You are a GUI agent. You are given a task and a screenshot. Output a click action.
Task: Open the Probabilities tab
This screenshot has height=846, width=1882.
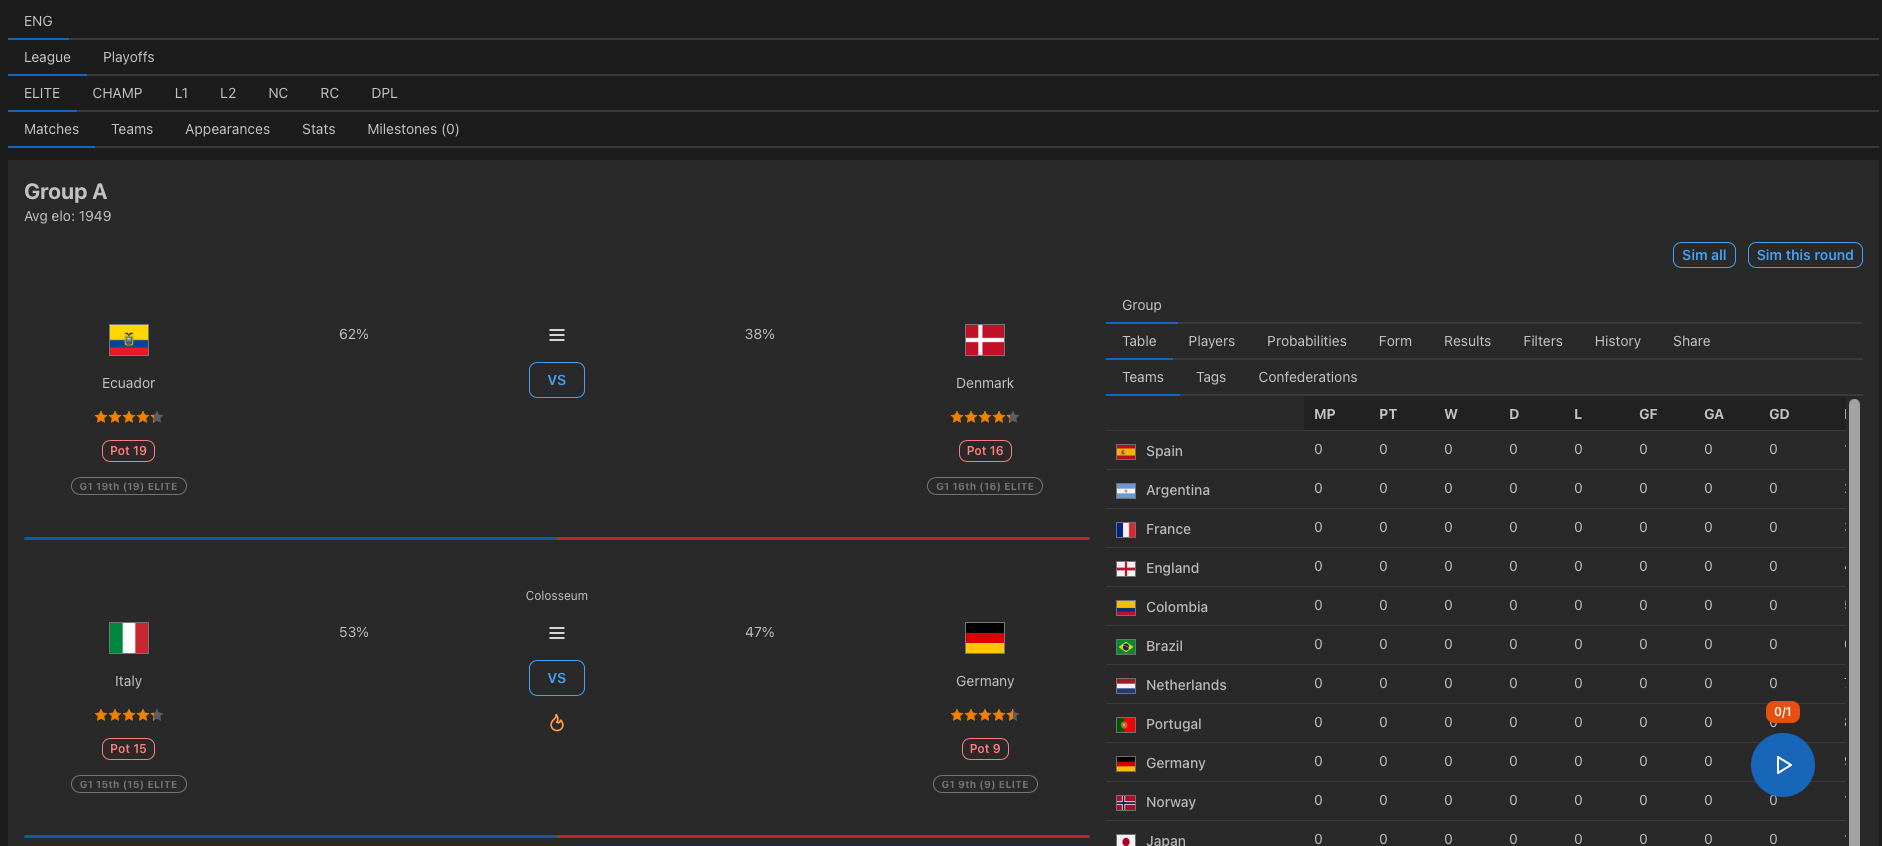[x=1306, y=341]
